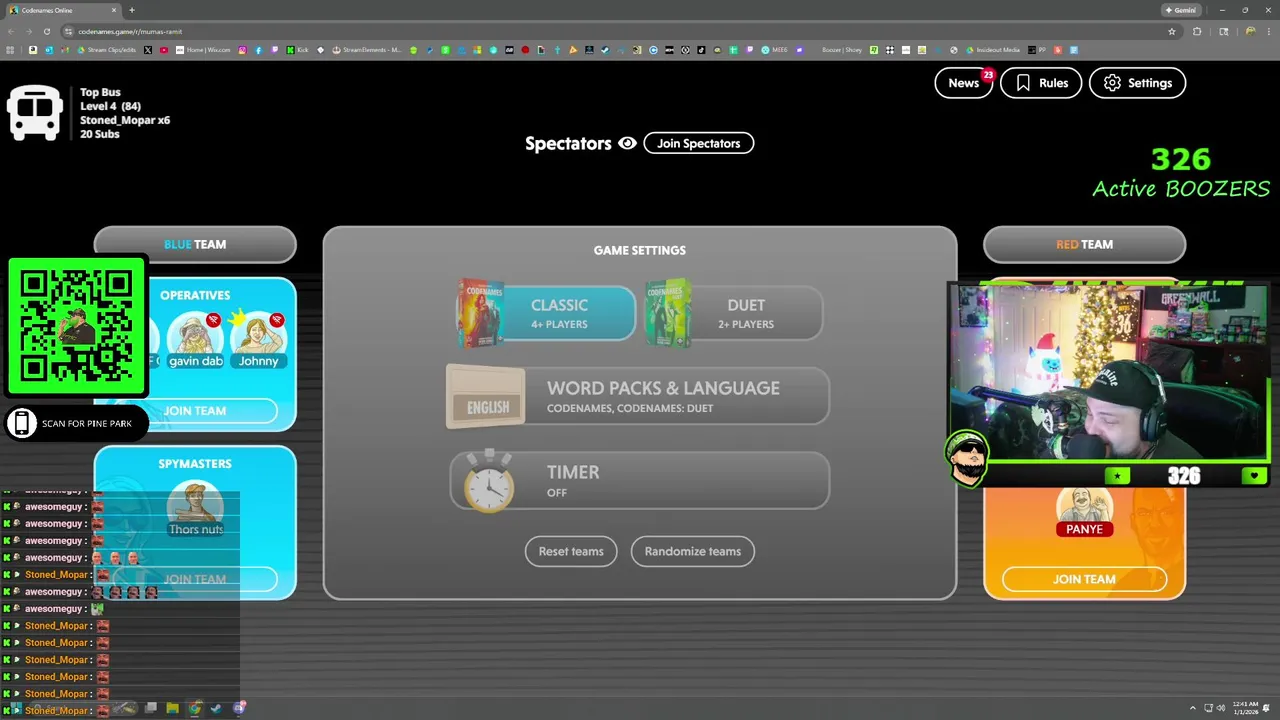Select the Red Team header
The width and height of the screenshot is (1280, 720).
1084,244
